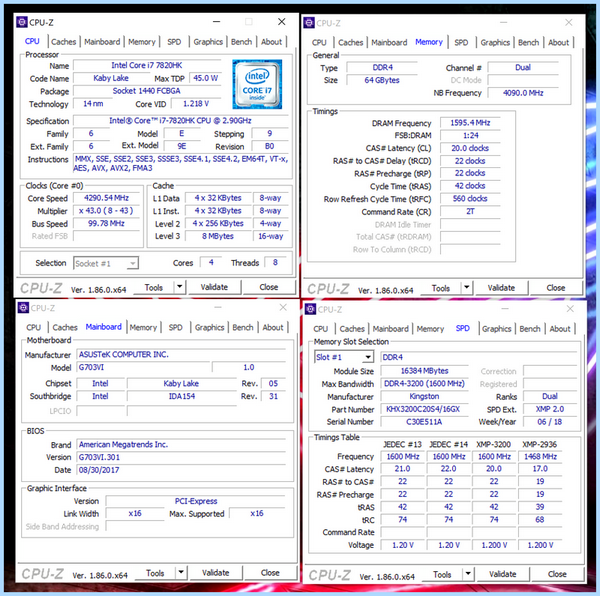Screen dimensions: 600x596
Task: Click the Intel Core i7 logo
Action: point(257,84)
